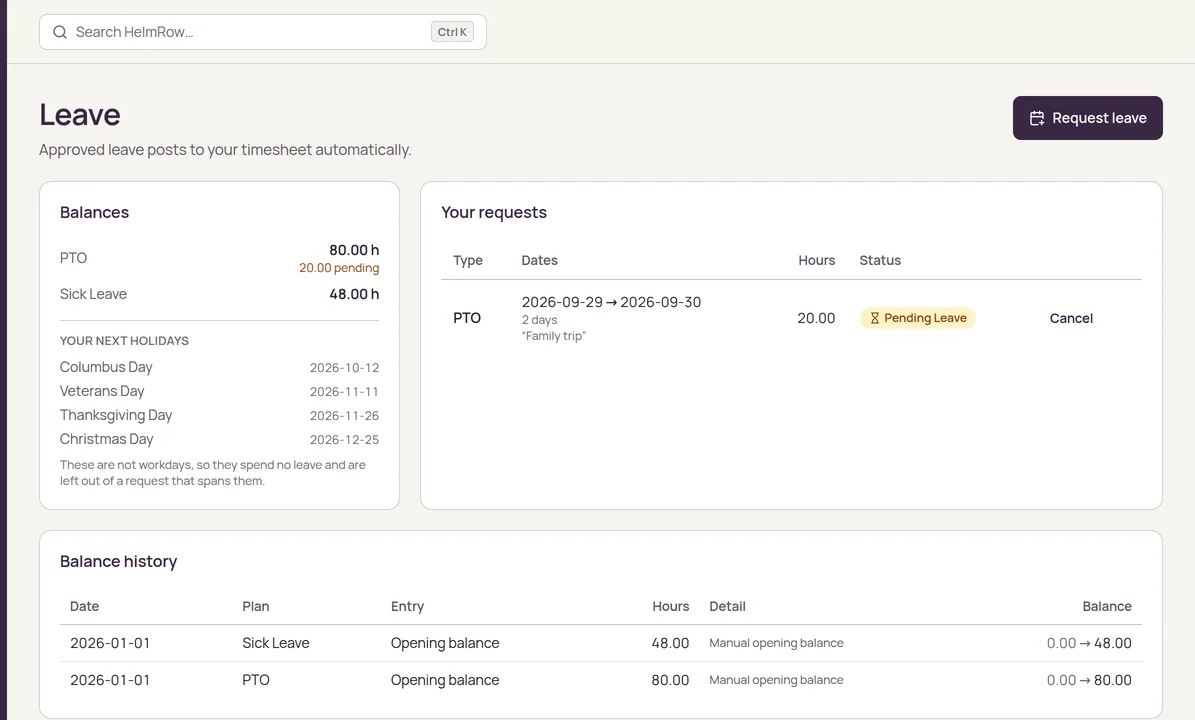Click the date 2026-10-12
This screenshot has width=1195, height=720.
tap(344, 367)
